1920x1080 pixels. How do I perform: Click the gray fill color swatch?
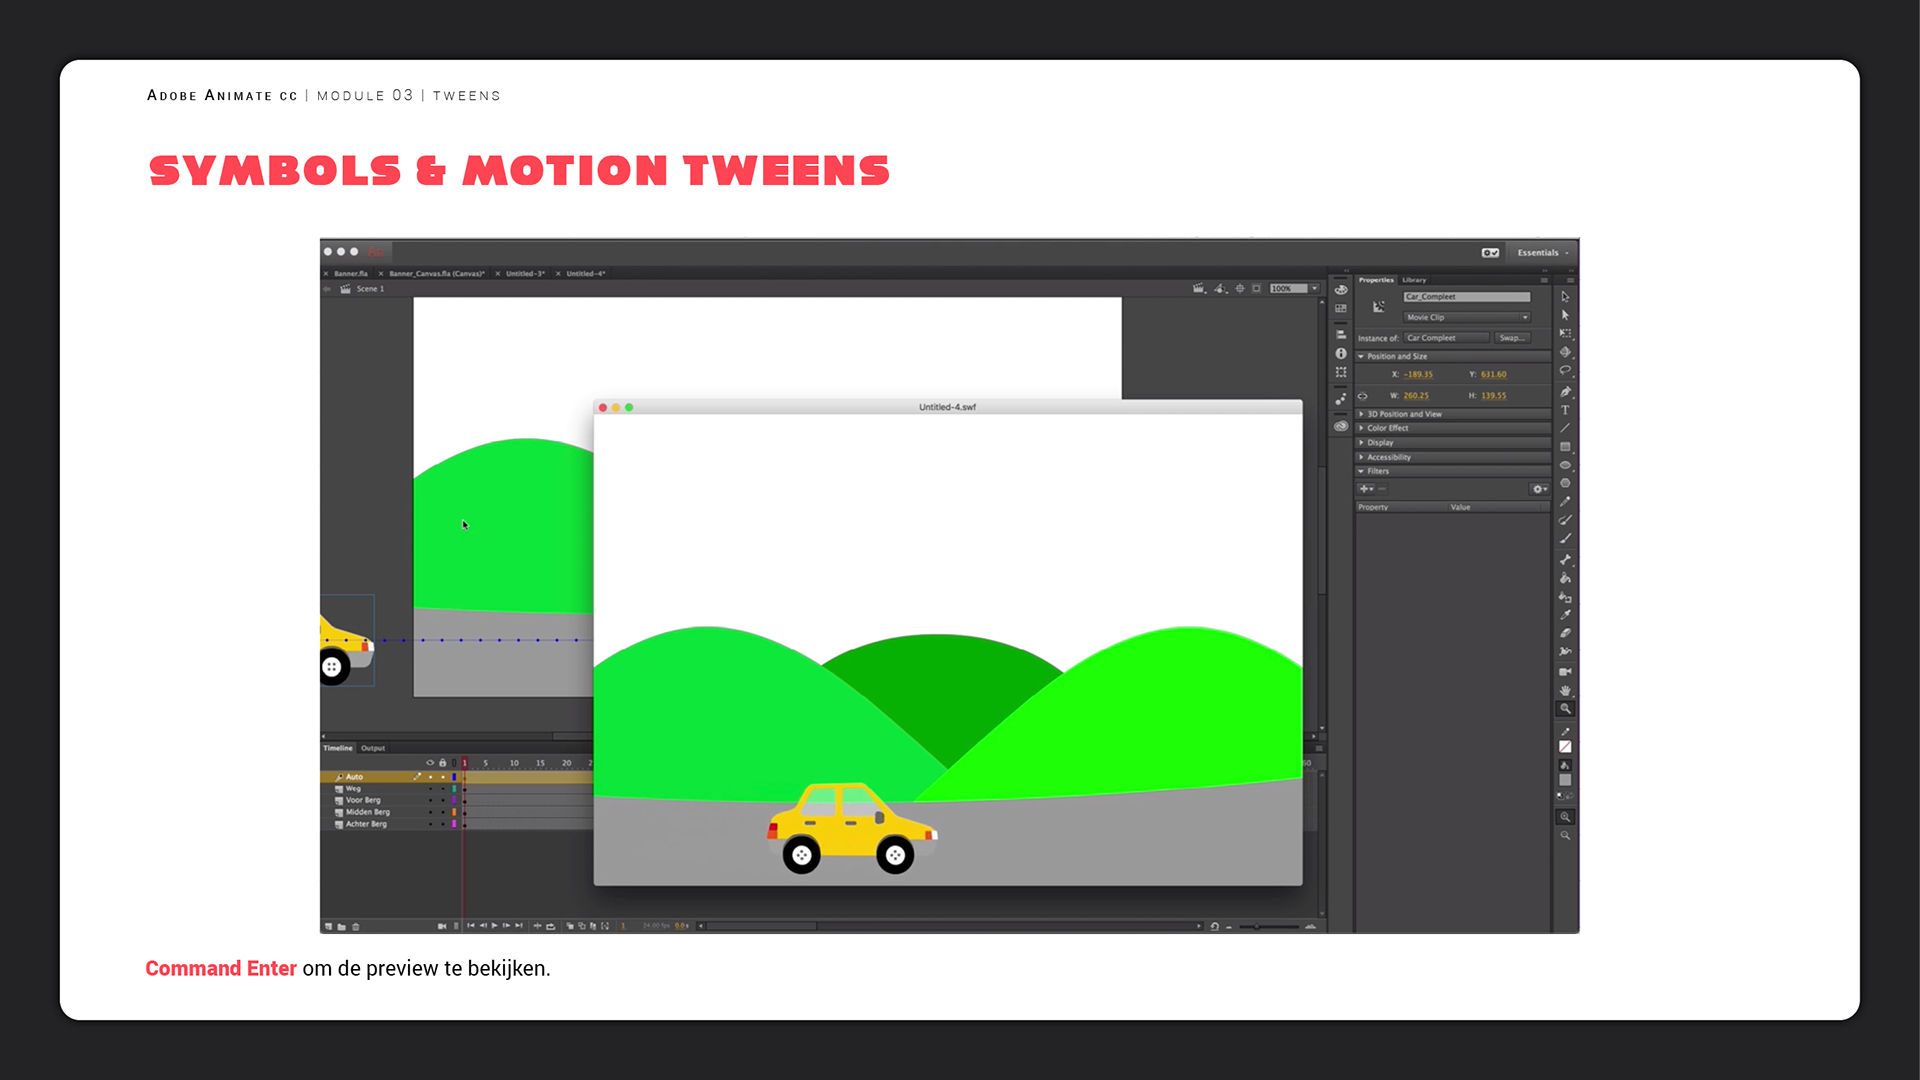pos(1565,780)
